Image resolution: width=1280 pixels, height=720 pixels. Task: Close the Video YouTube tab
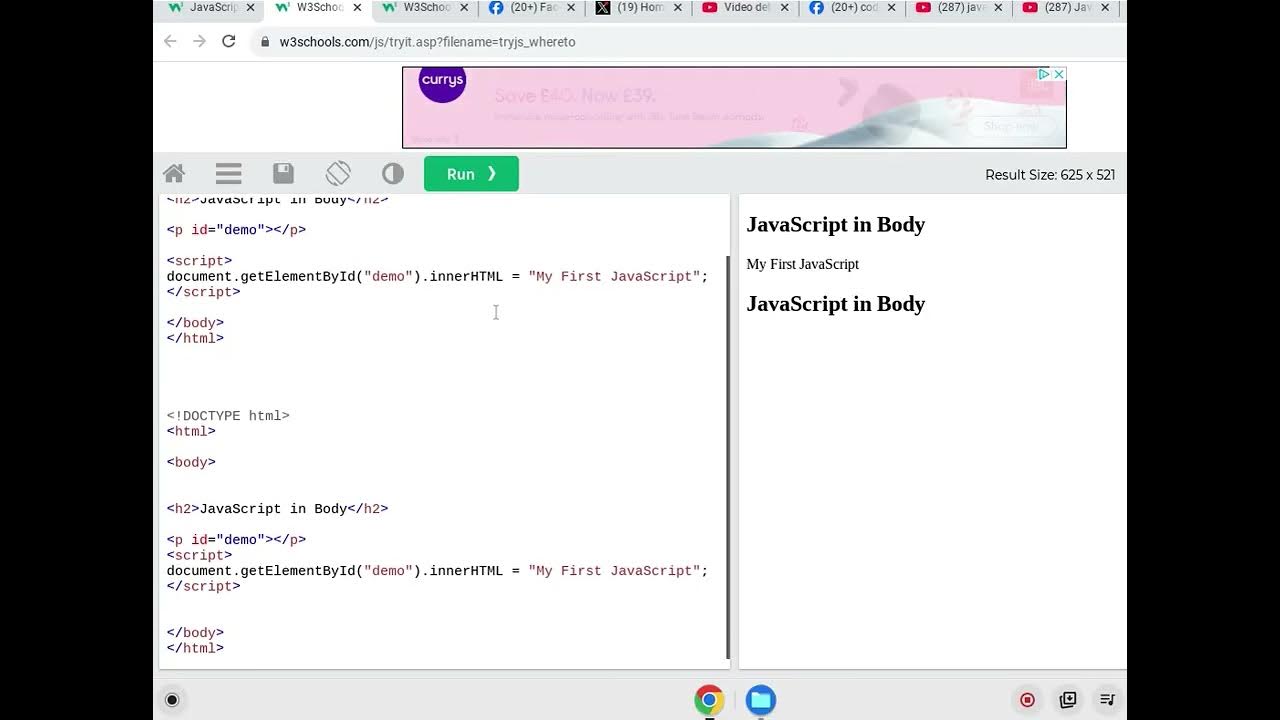coord(784,8)
